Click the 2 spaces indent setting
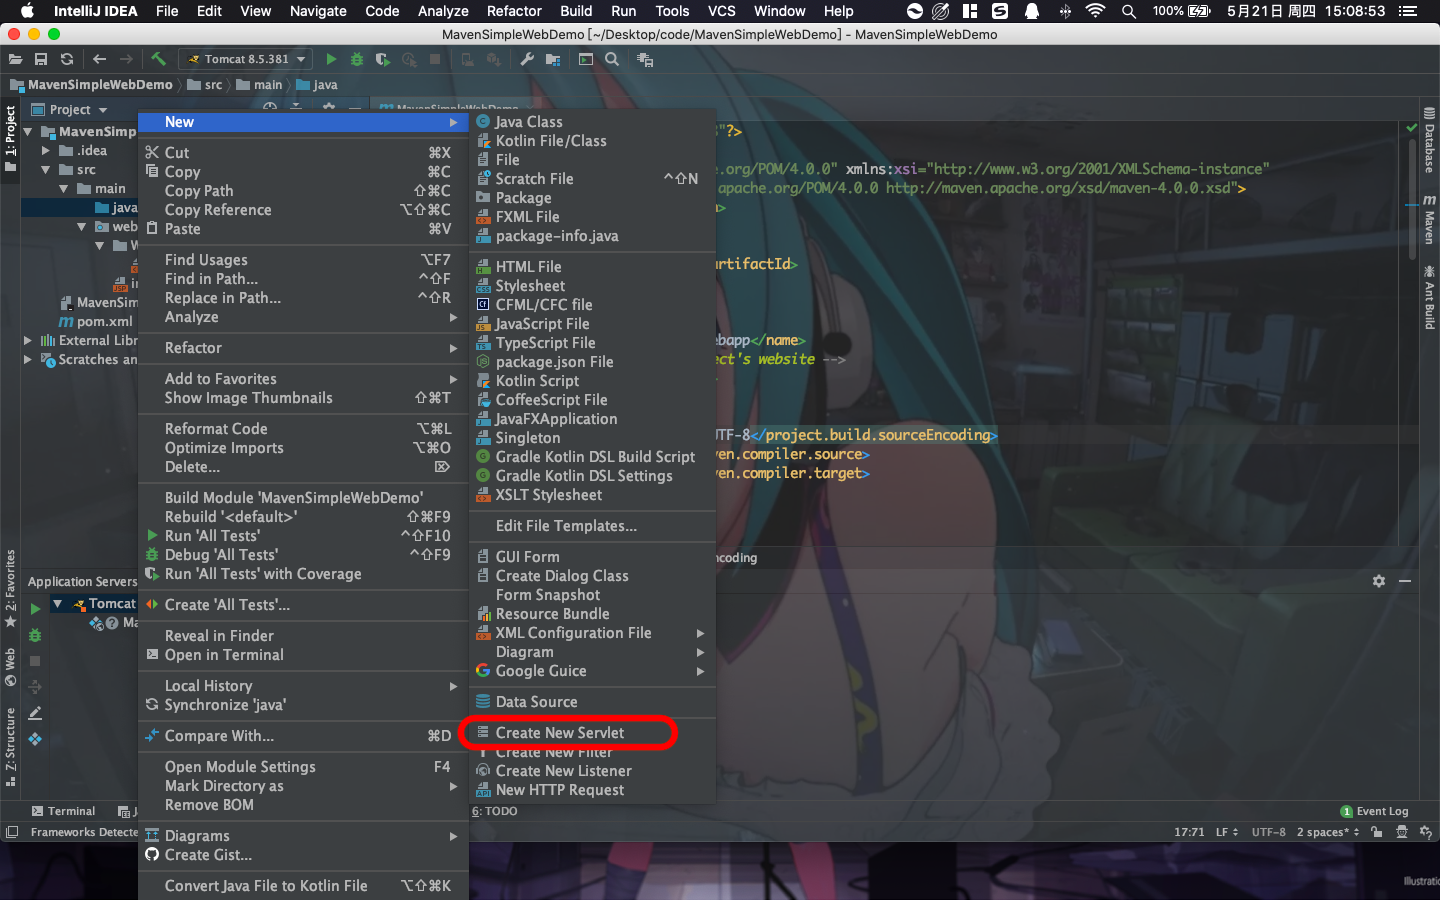The image size is (1440, 900). [x=1328, y=832]
